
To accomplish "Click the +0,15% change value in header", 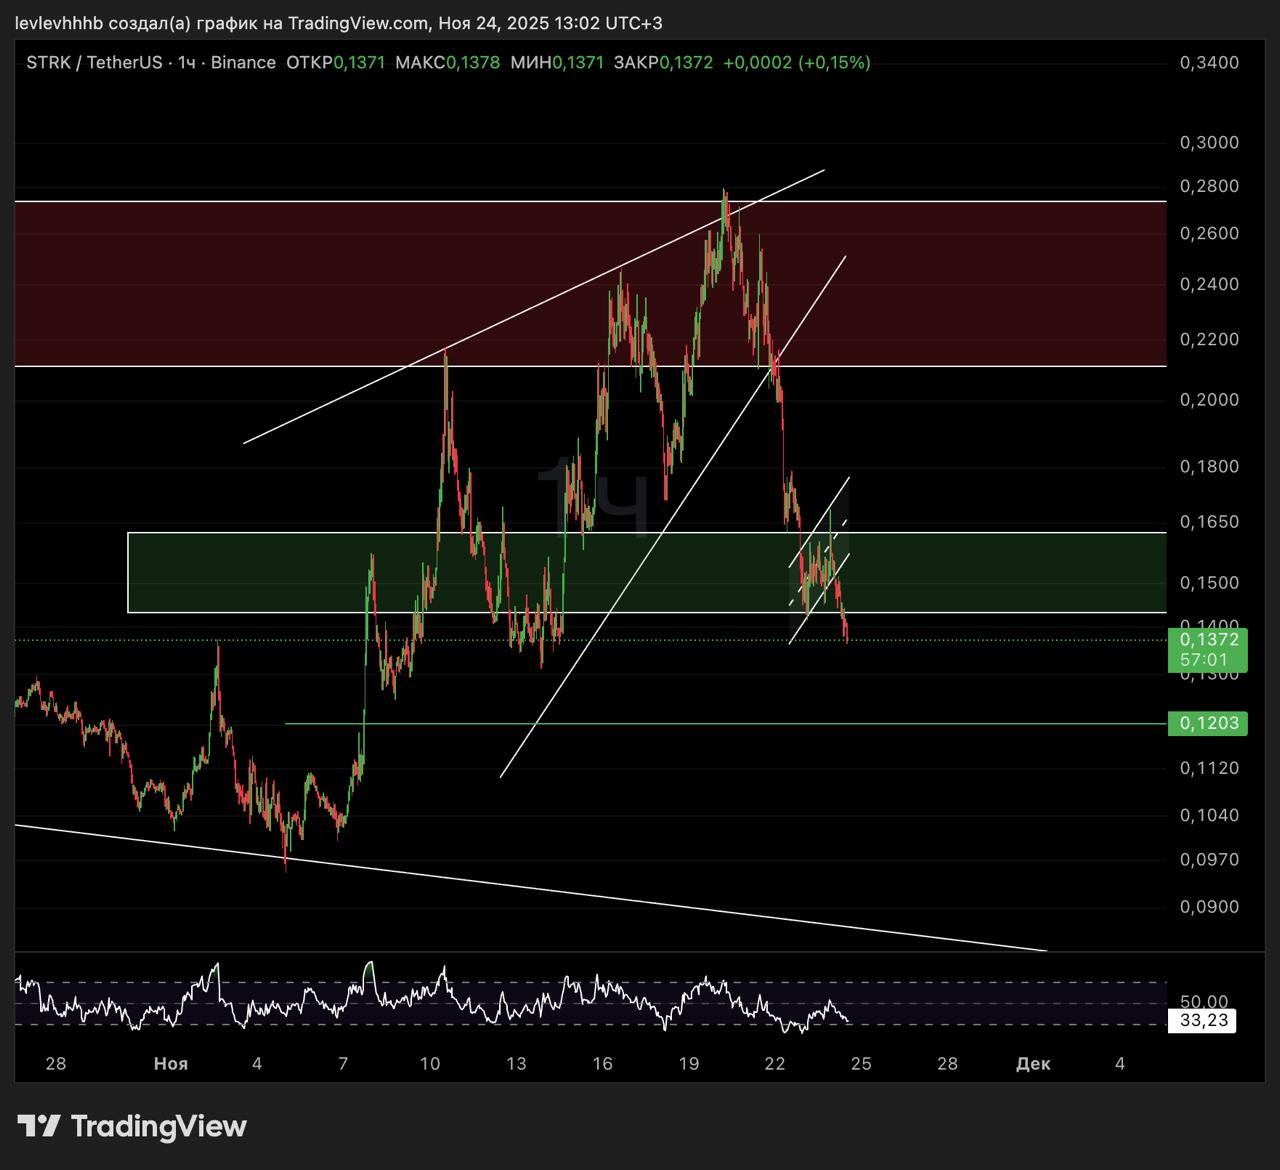I will coord(834,63).
